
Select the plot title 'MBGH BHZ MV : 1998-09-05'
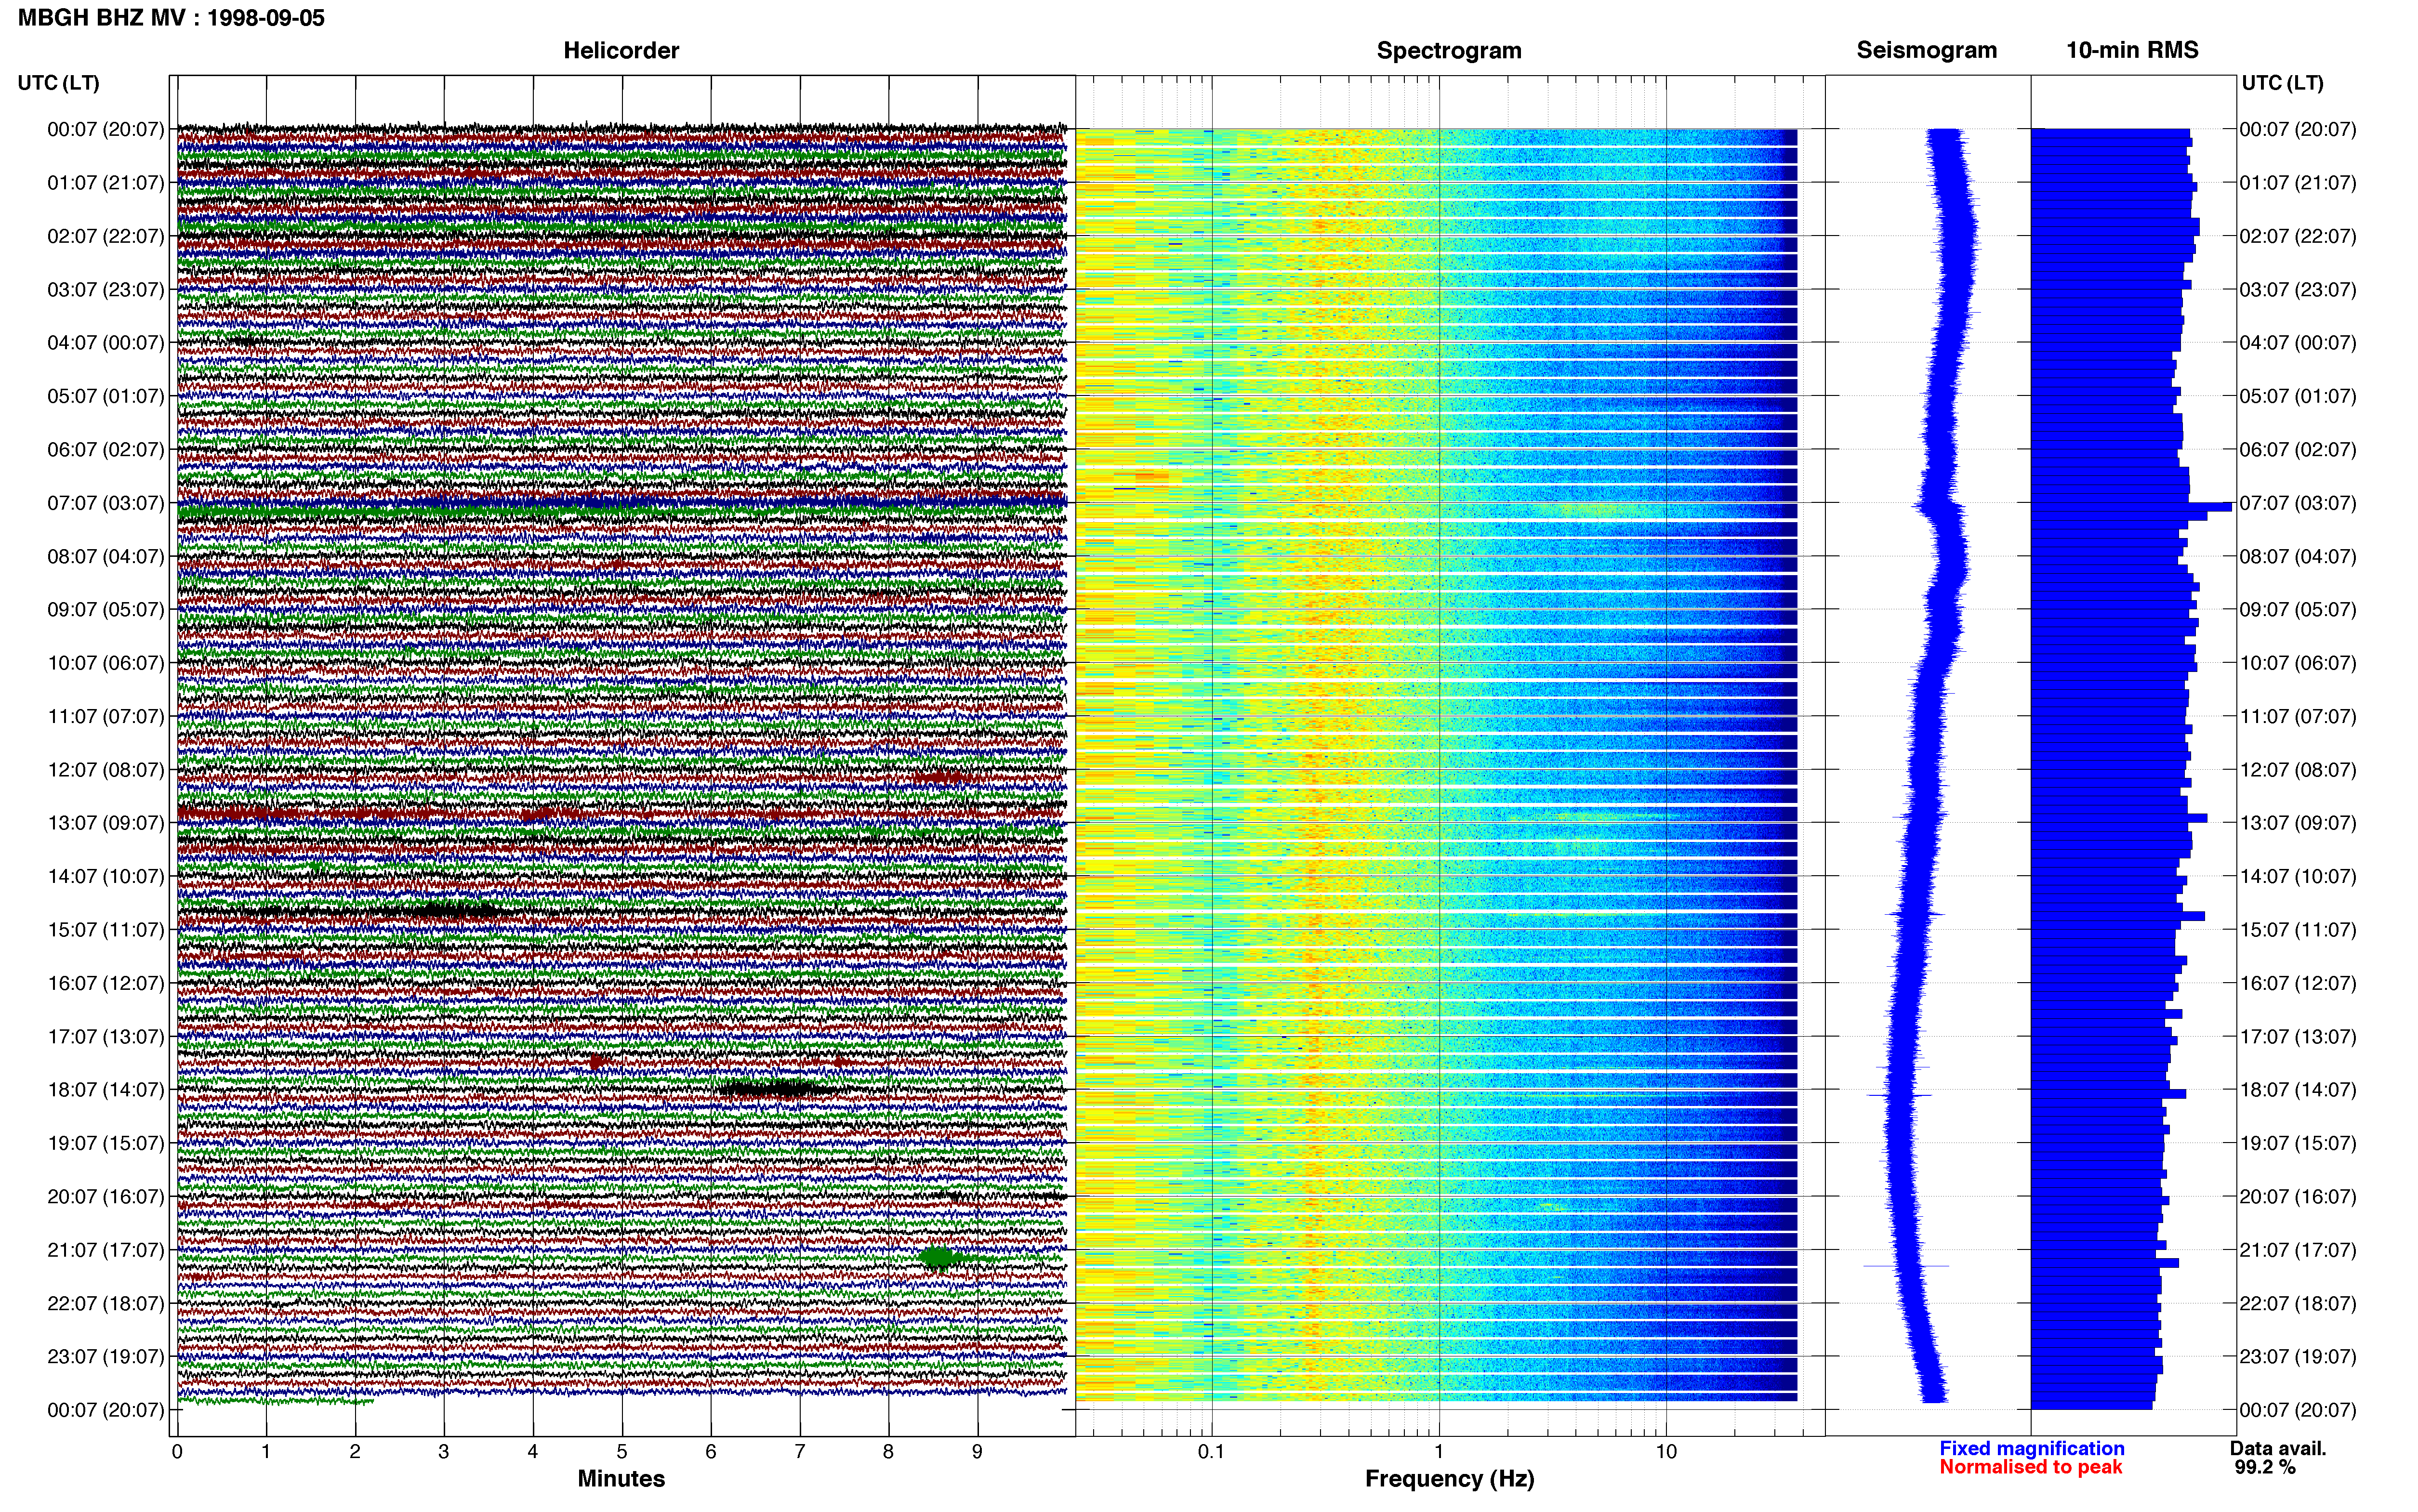pyautogui.click(x=171, y=17)
